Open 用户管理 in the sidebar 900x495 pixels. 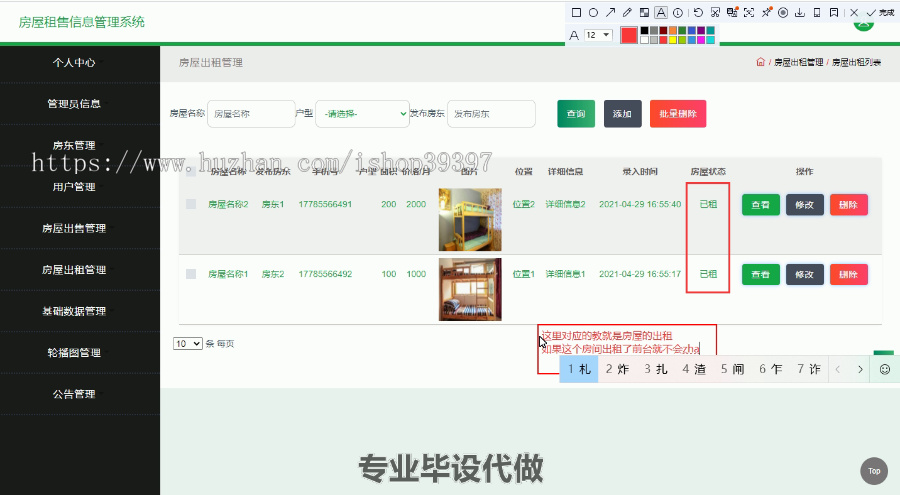(x=74, y=187)
